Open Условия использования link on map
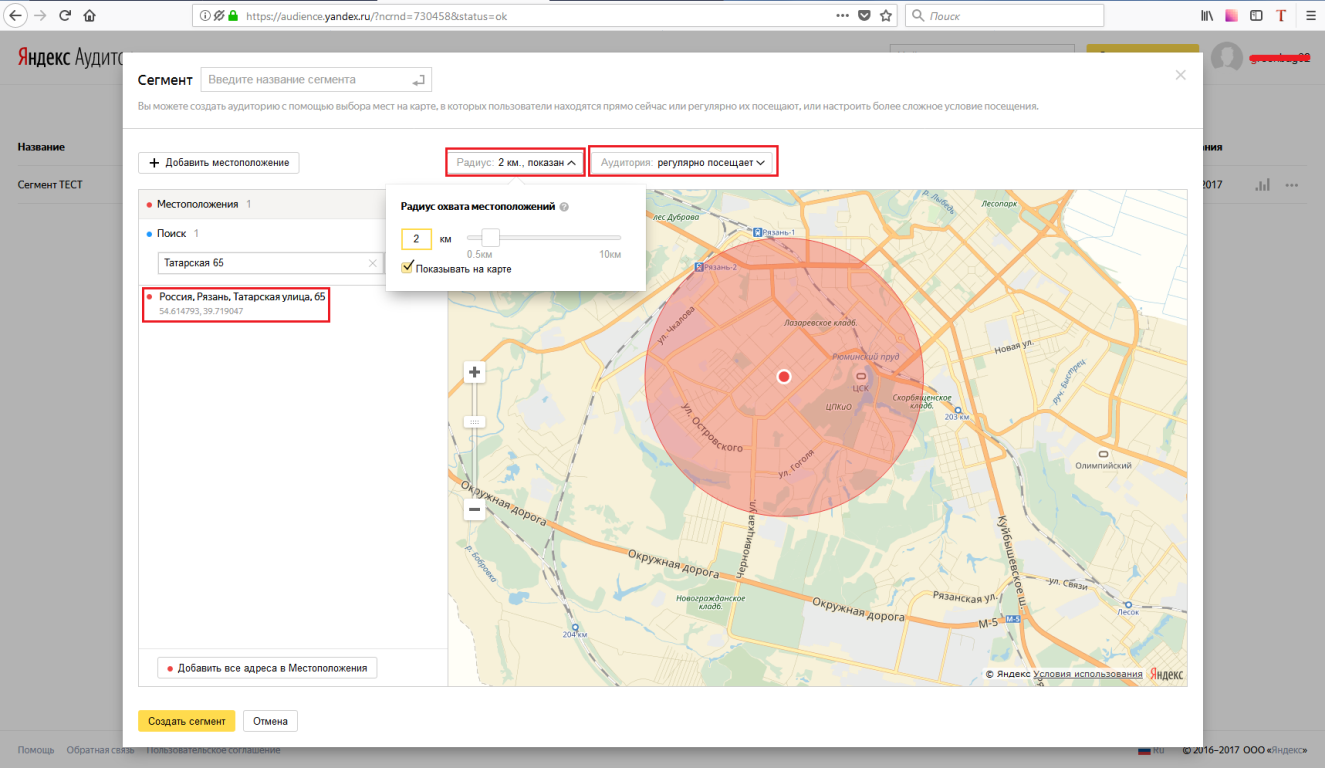1325x768 pixels. click(1088, 674)
